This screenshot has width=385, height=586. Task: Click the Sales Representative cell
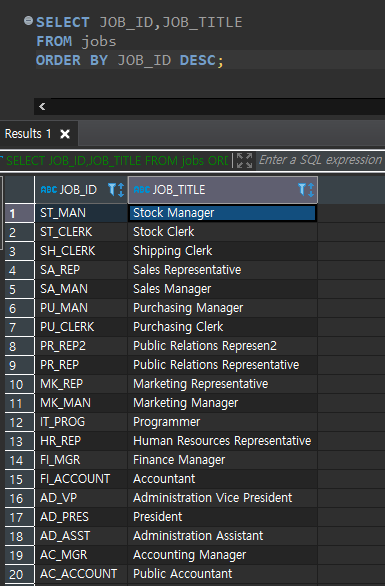click(223, 270)
